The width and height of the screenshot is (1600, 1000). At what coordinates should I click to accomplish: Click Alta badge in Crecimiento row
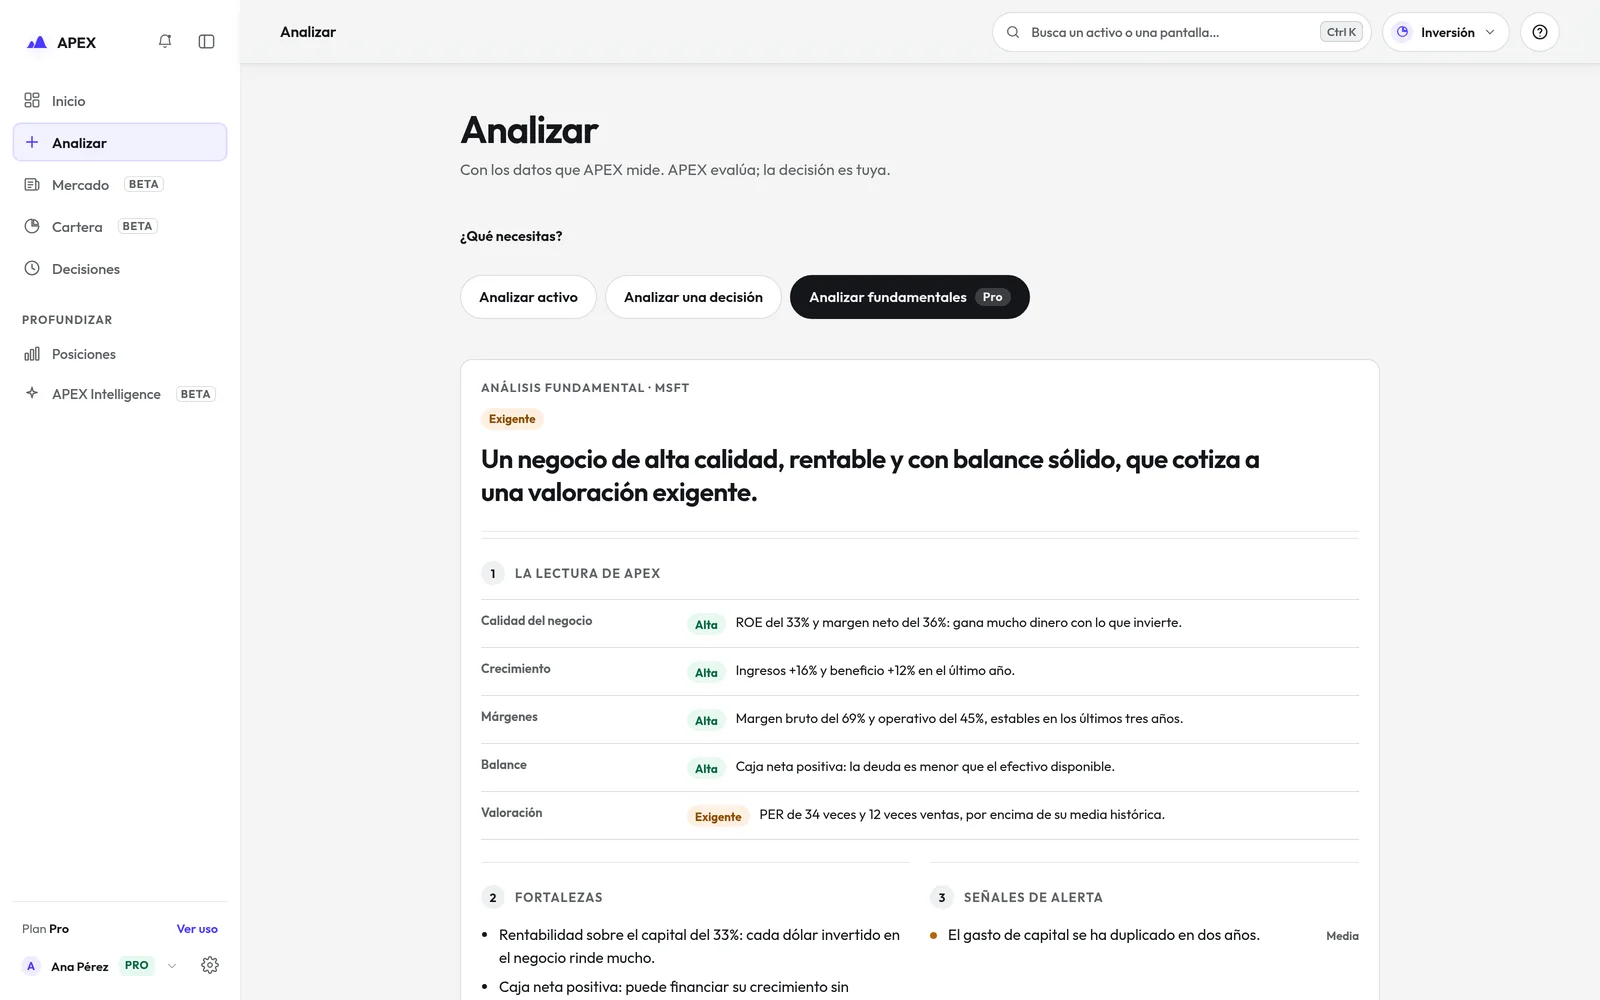click(706, 673)
